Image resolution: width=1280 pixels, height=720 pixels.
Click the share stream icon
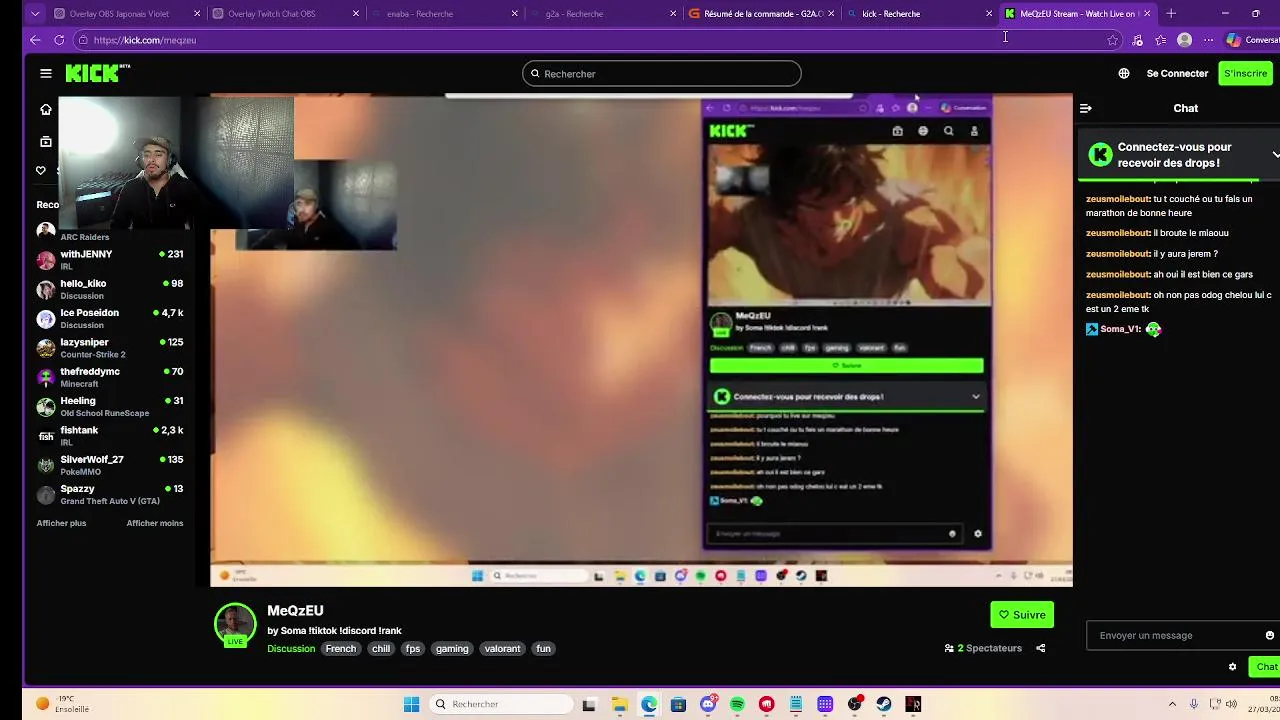pos(1041,648)
